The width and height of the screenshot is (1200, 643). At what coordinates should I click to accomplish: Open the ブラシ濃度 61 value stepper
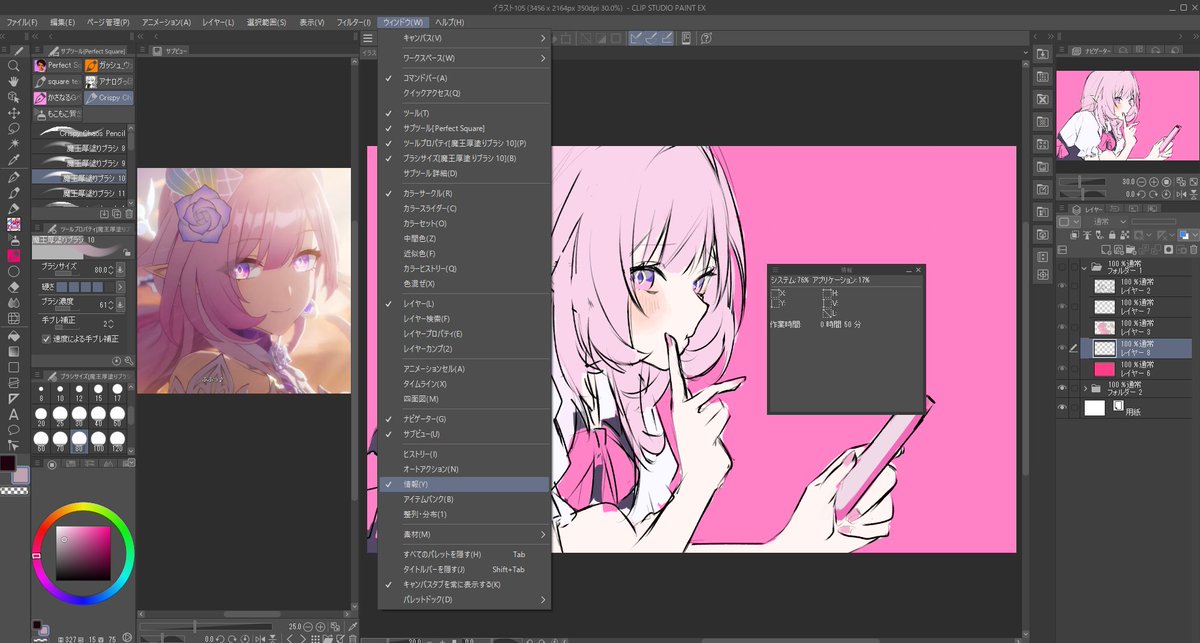[x=112, y=304]
